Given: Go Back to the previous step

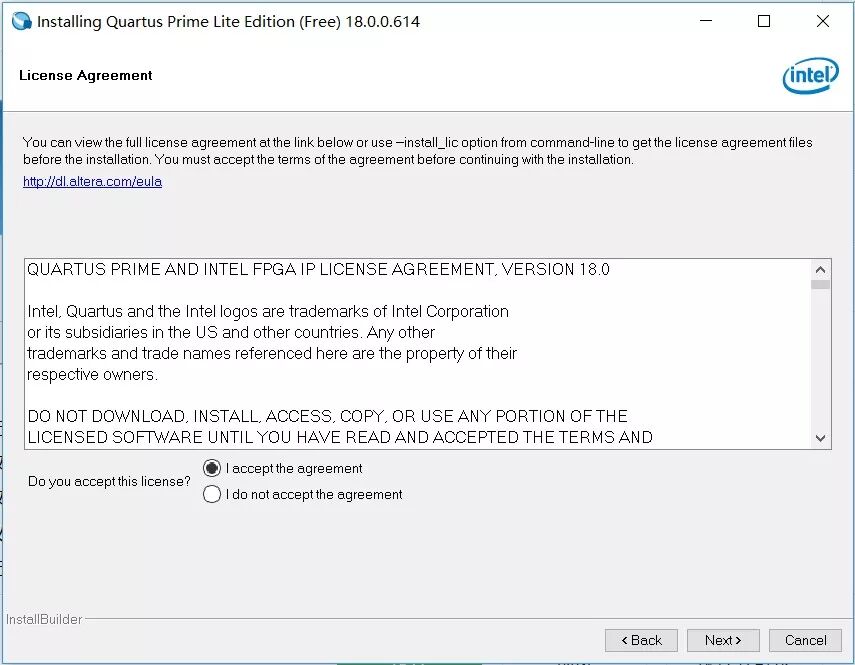Looking at the screenshot, I should (x=641, y=640).
